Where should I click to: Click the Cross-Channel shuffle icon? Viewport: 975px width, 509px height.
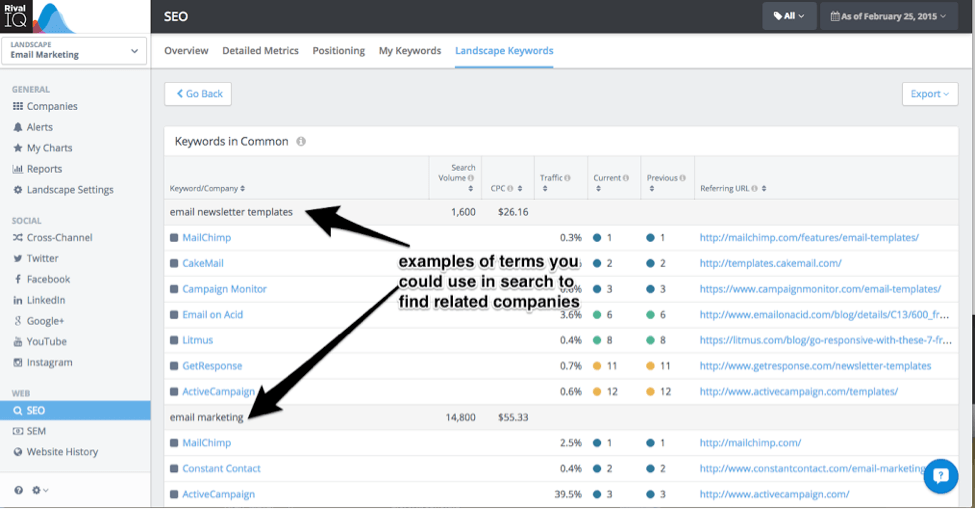pyautogui.click(x=18, y=237)
